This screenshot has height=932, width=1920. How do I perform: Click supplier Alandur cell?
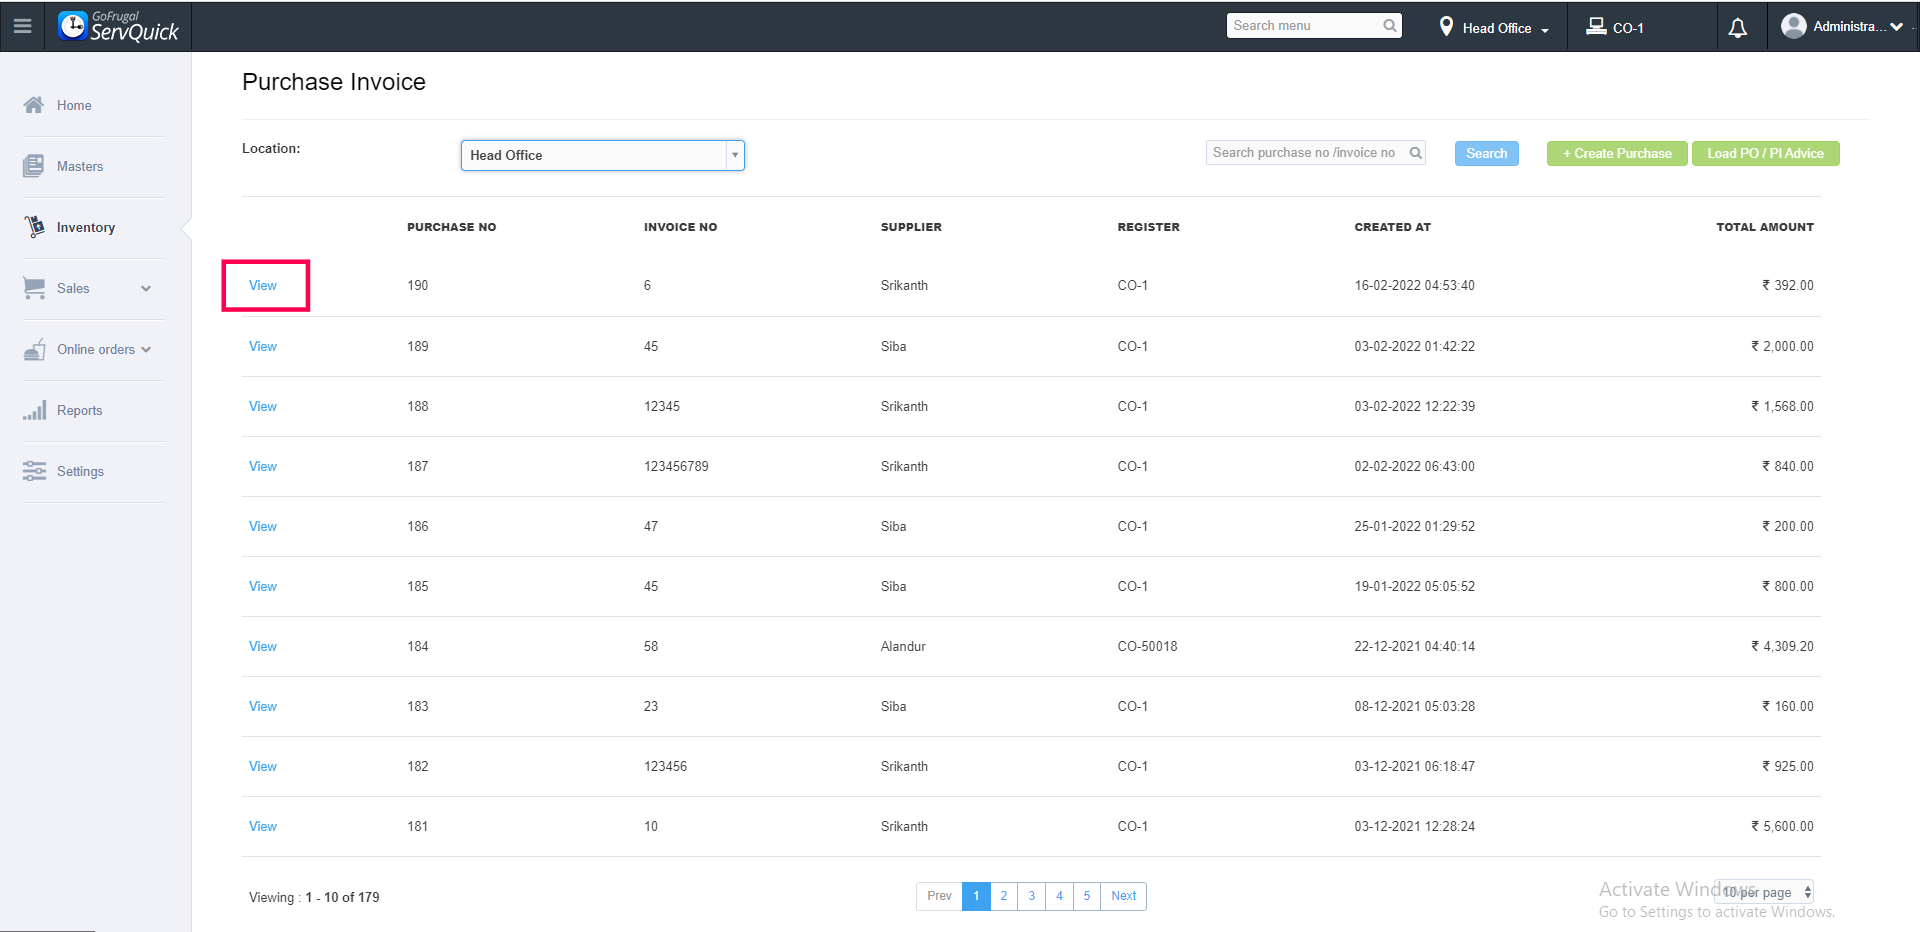click(903, 646)
